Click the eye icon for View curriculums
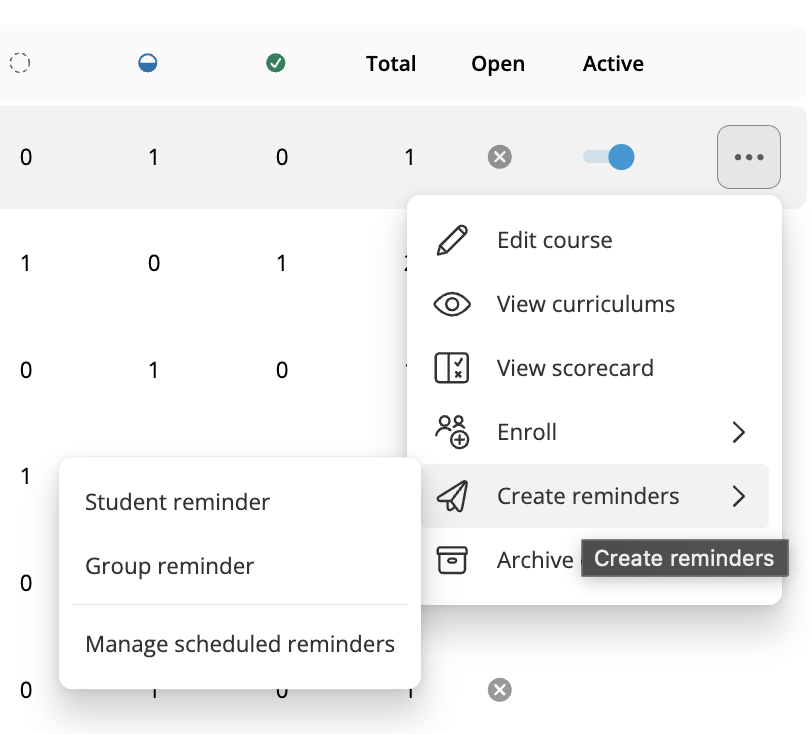This screenshot has width=812, height=734. 452,305
